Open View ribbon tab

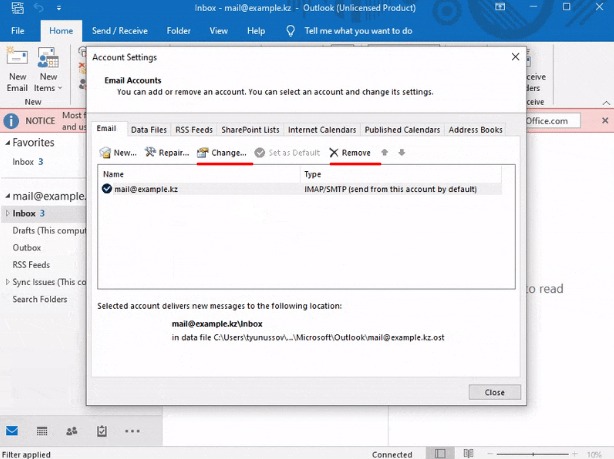(x=219, y=31)
